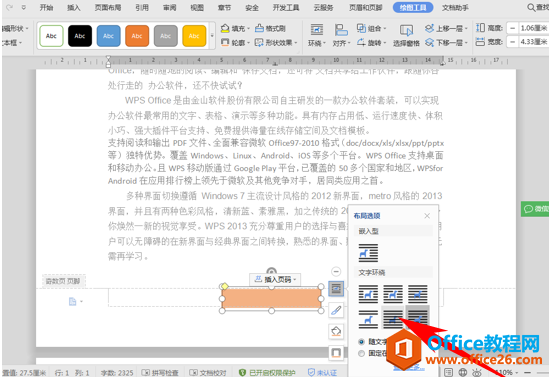
Task: Select the 随文字 move with text radio
Action: click(361, 342)
